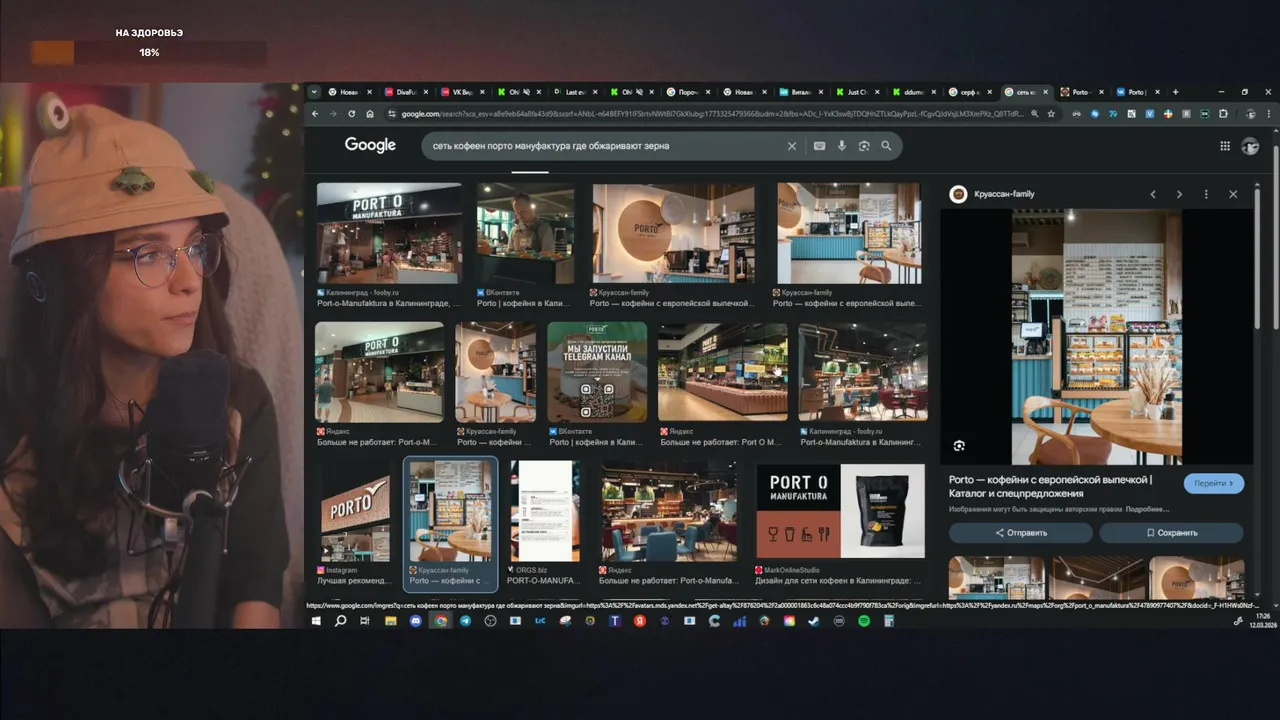Screen dimensions: 1280x720
Task: Open Windows taskbar search
Action: click(x=340, y=621)
